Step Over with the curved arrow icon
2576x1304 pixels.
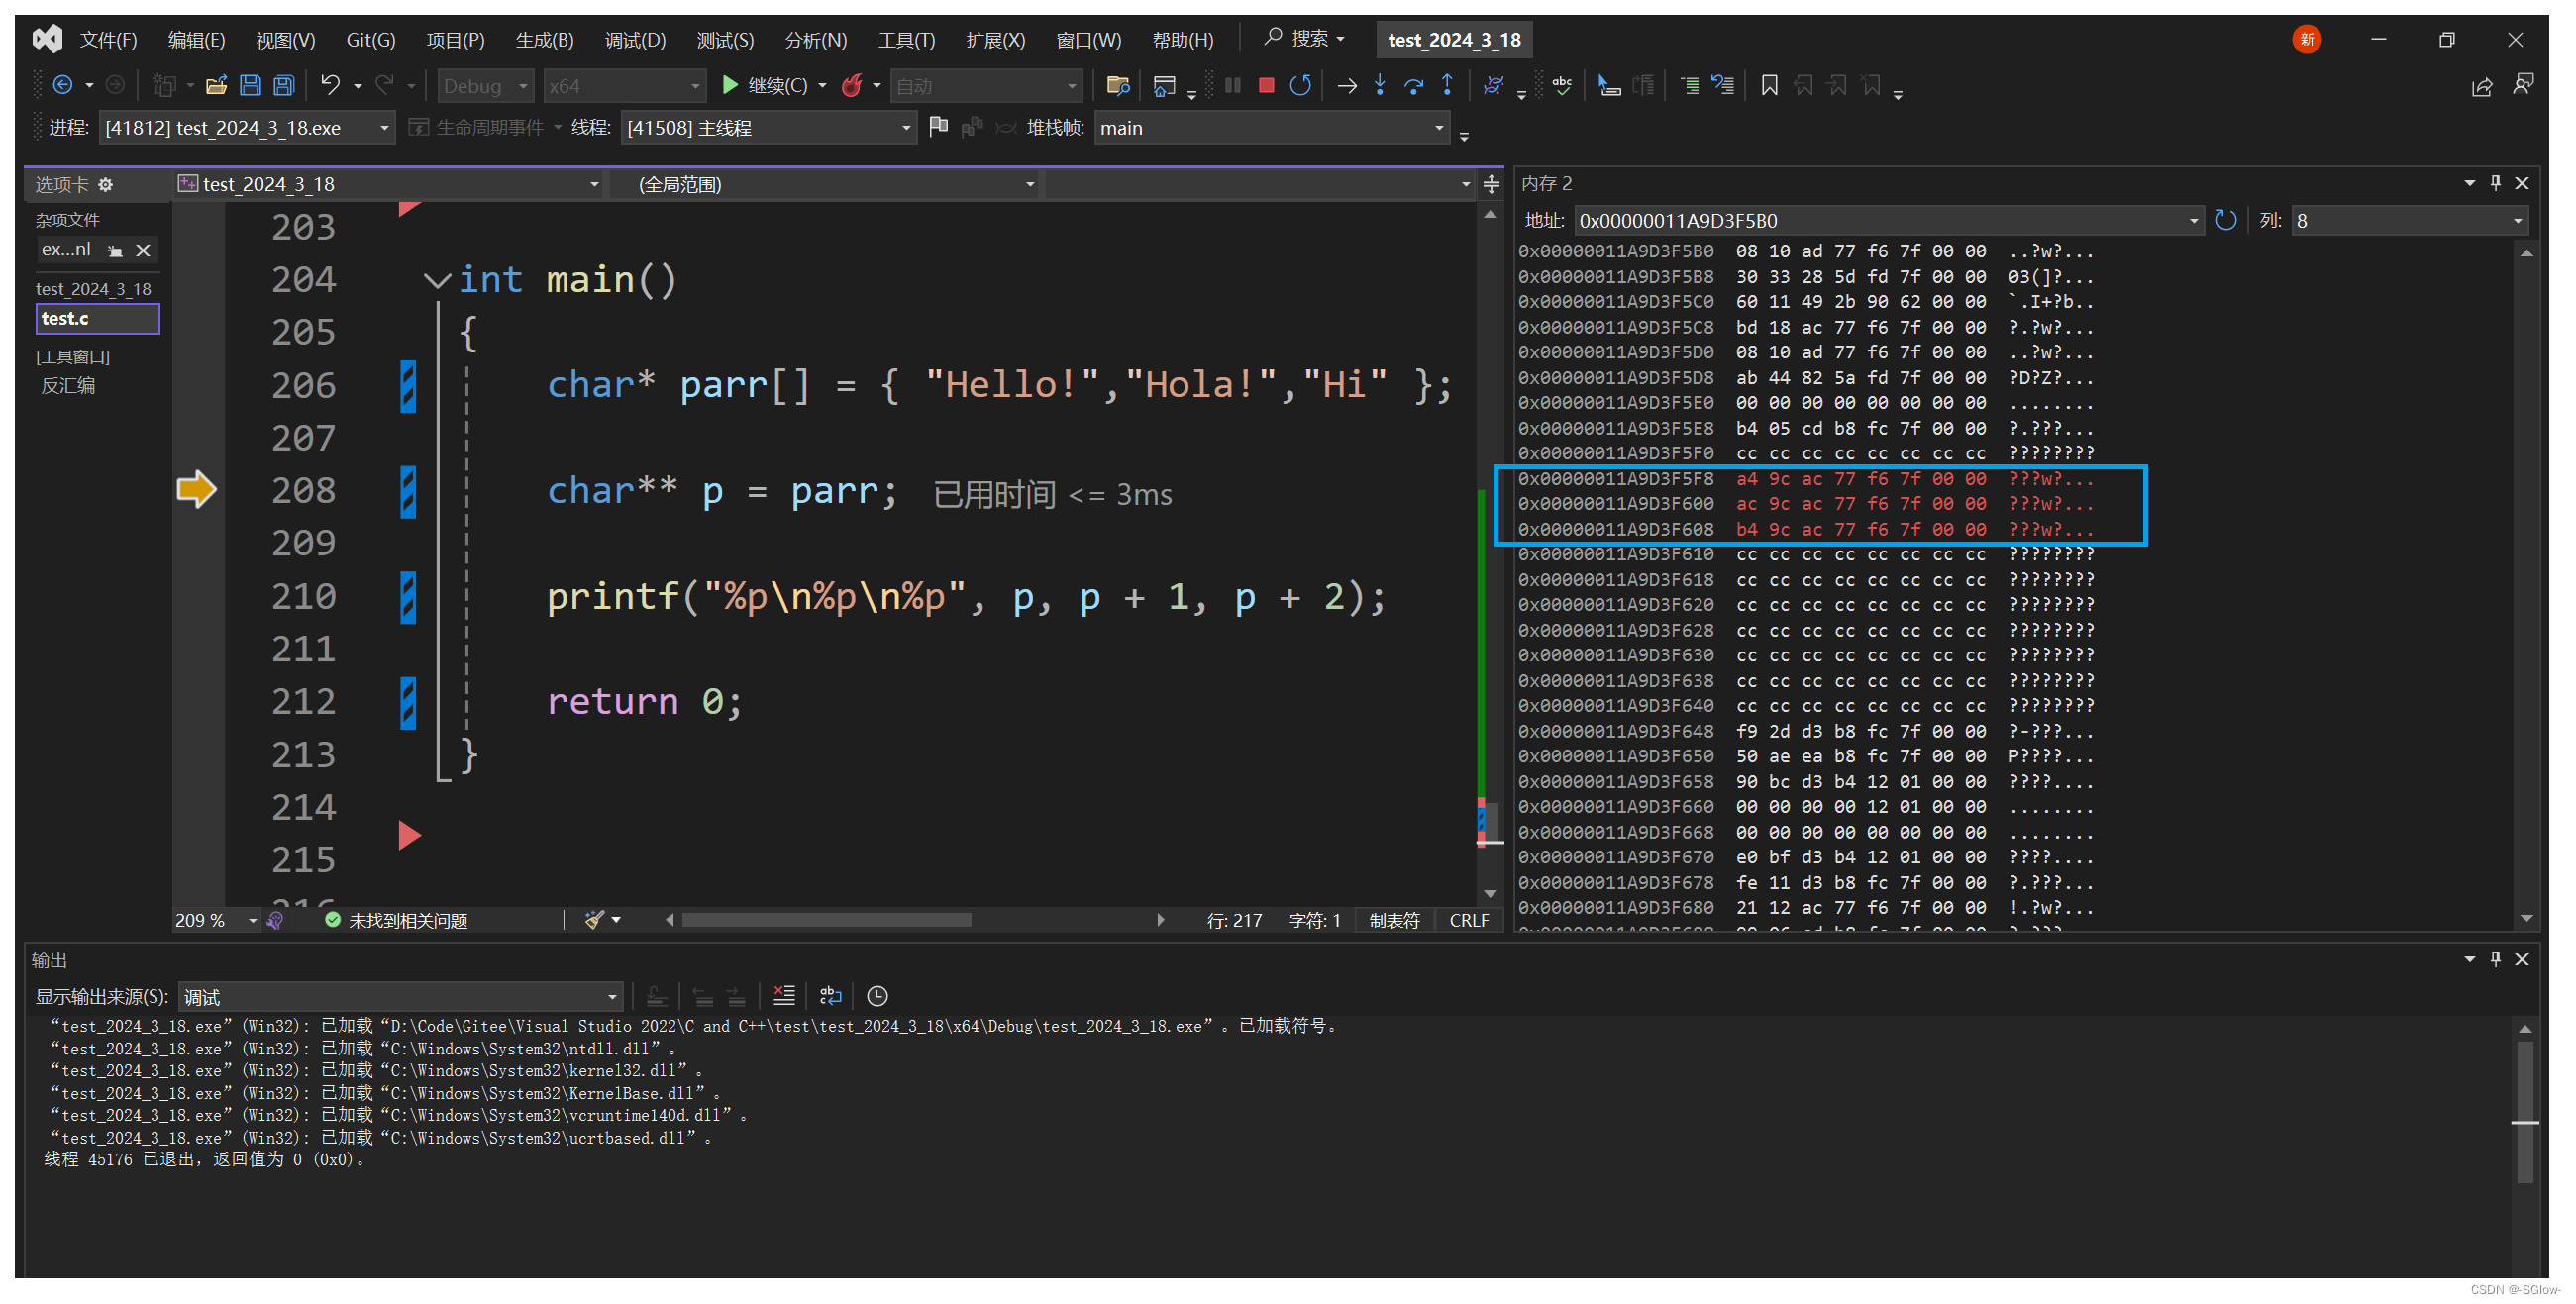click(1414, 86)
